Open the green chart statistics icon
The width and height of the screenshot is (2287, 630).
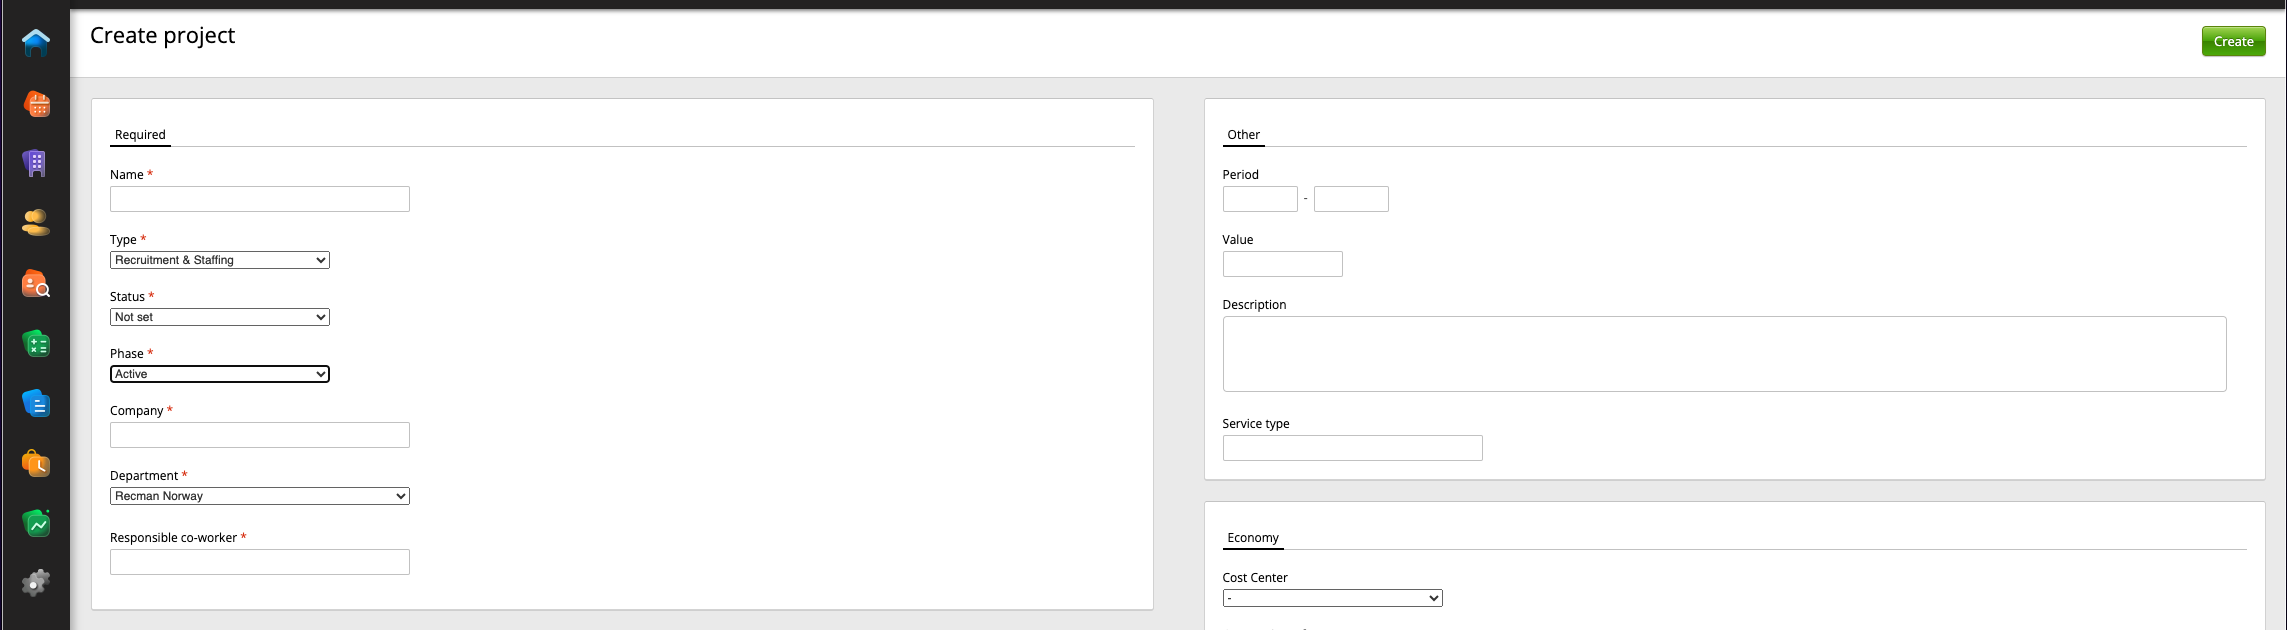[x=36, y=523]
